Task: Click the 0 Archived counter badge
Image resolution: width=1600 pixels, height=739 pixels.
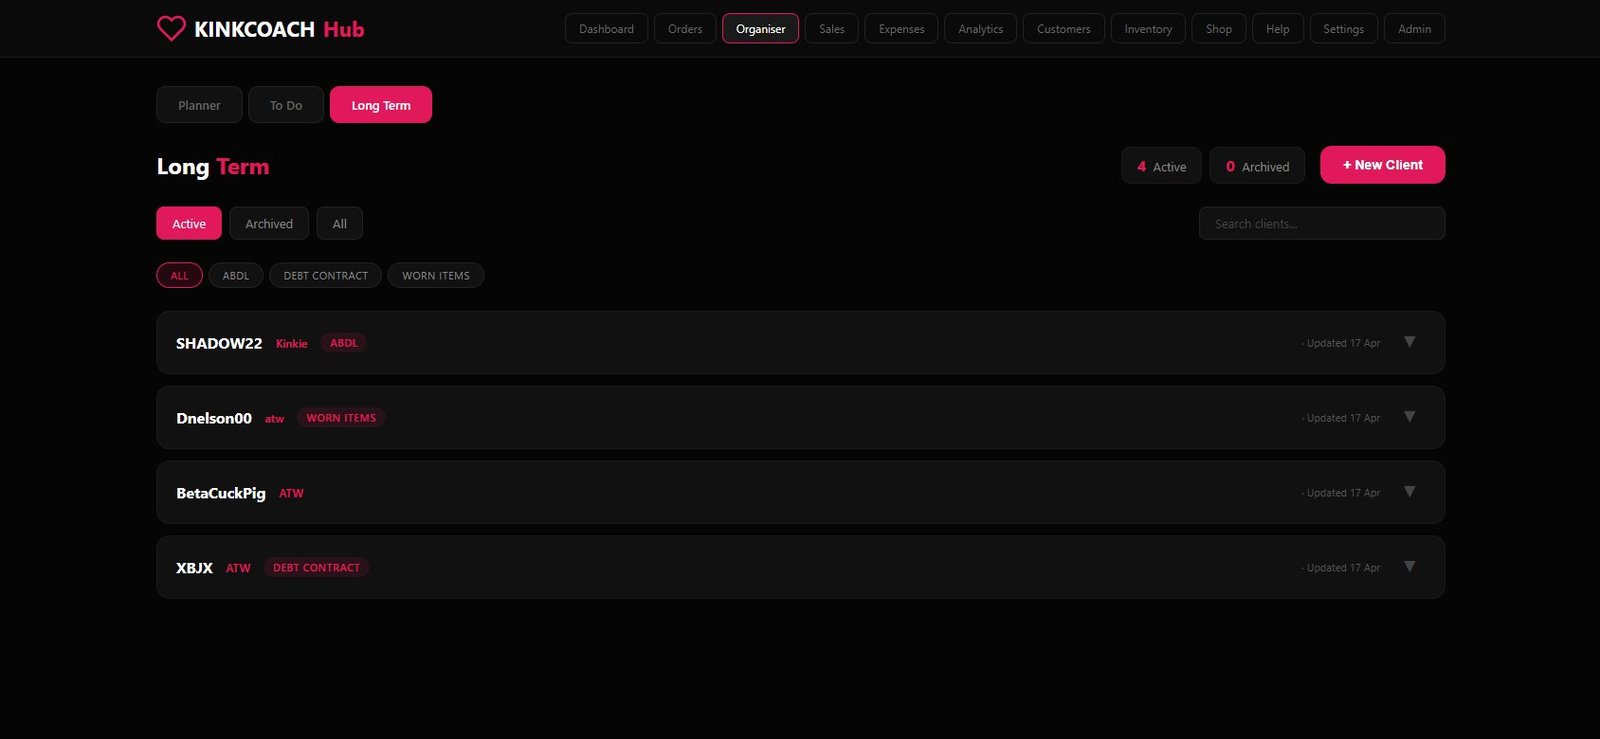Action: click(x=1257, y=166)
